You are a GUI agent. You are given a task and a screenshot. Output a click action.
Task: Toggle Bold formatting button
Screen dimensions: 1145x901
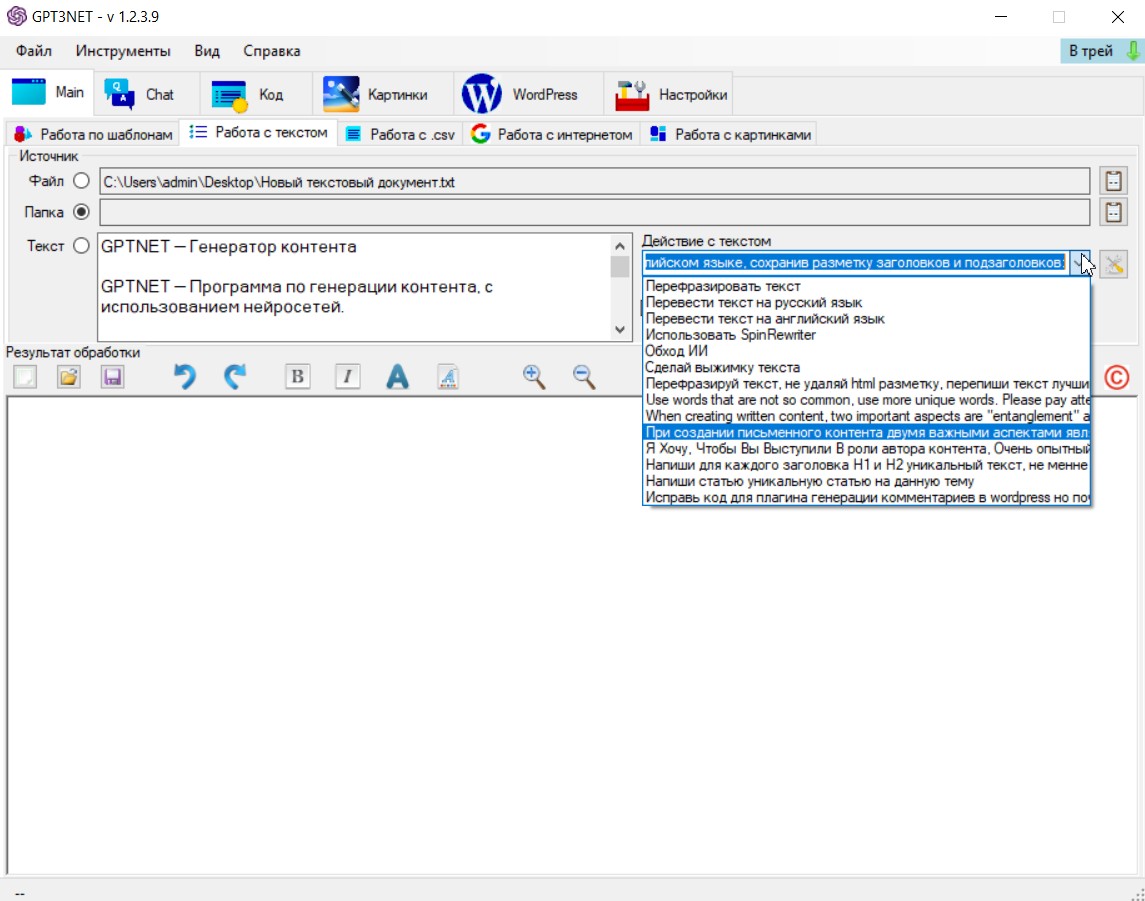pos(297,377)
